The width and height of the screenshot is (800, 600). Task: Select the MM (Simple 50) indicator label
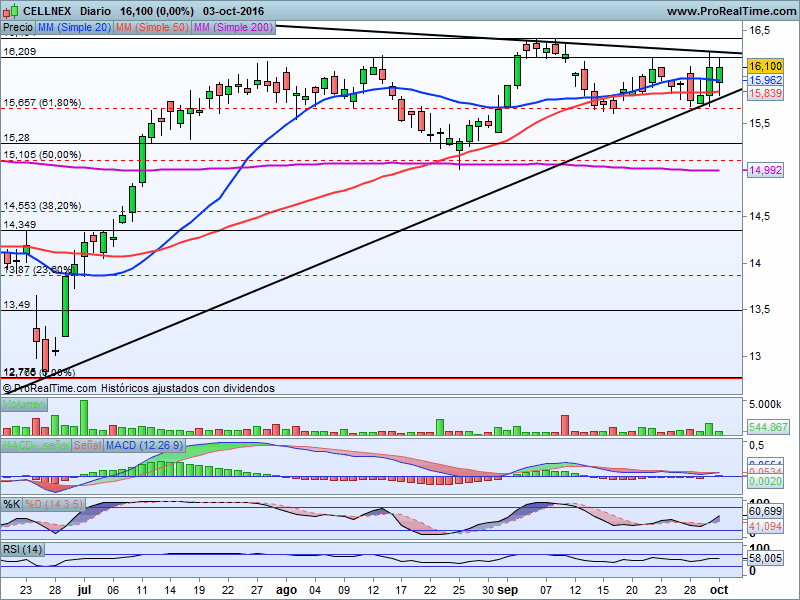pyautogui.click(x=152, y=28)
